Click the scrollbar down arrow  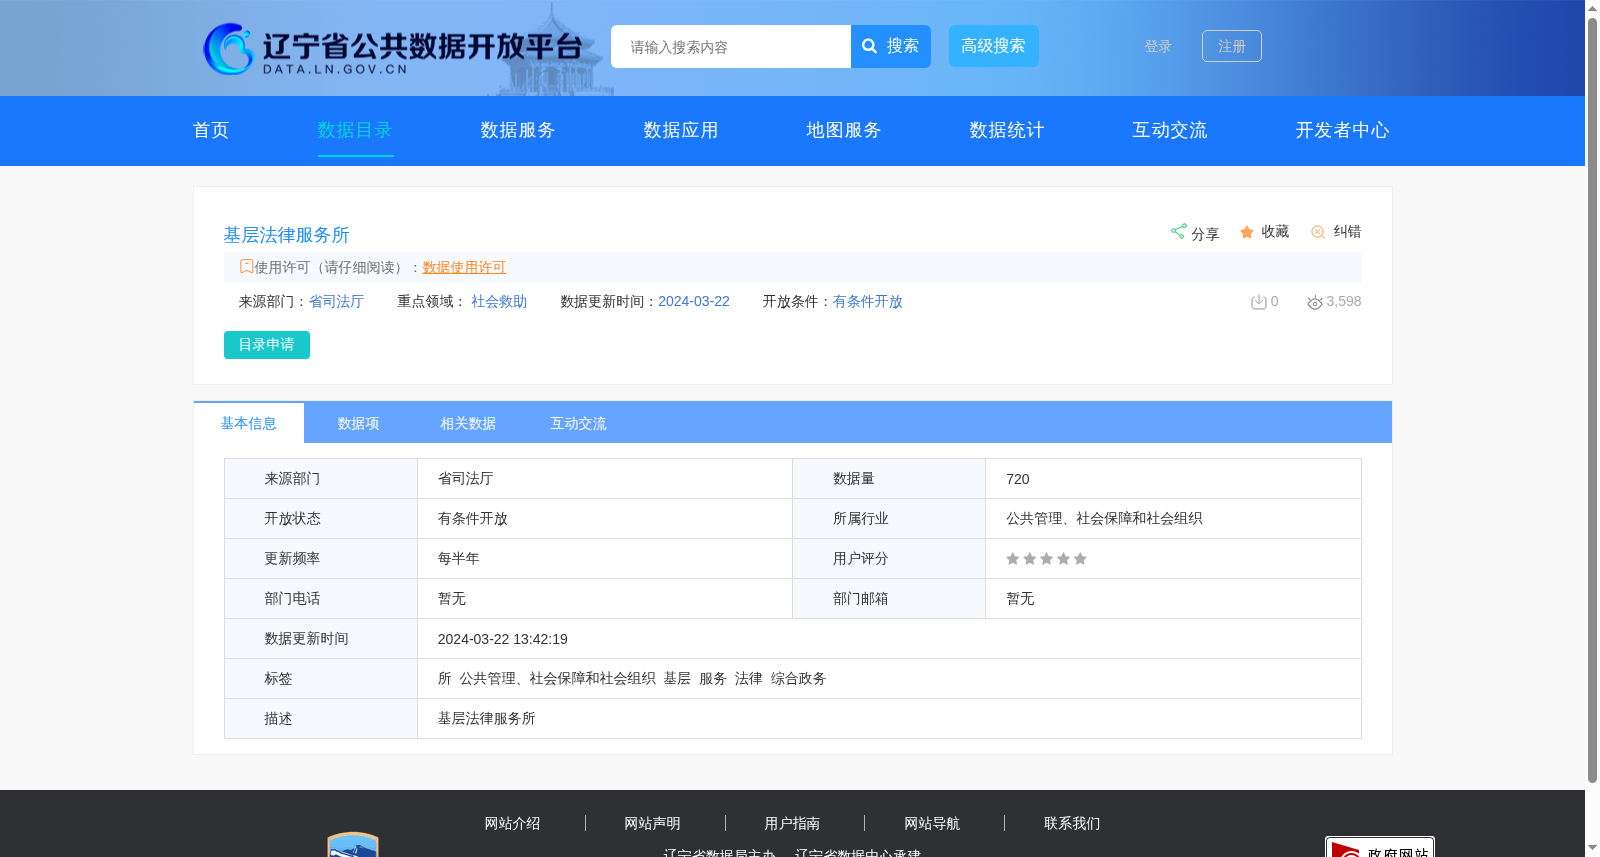click(1592, 849)
